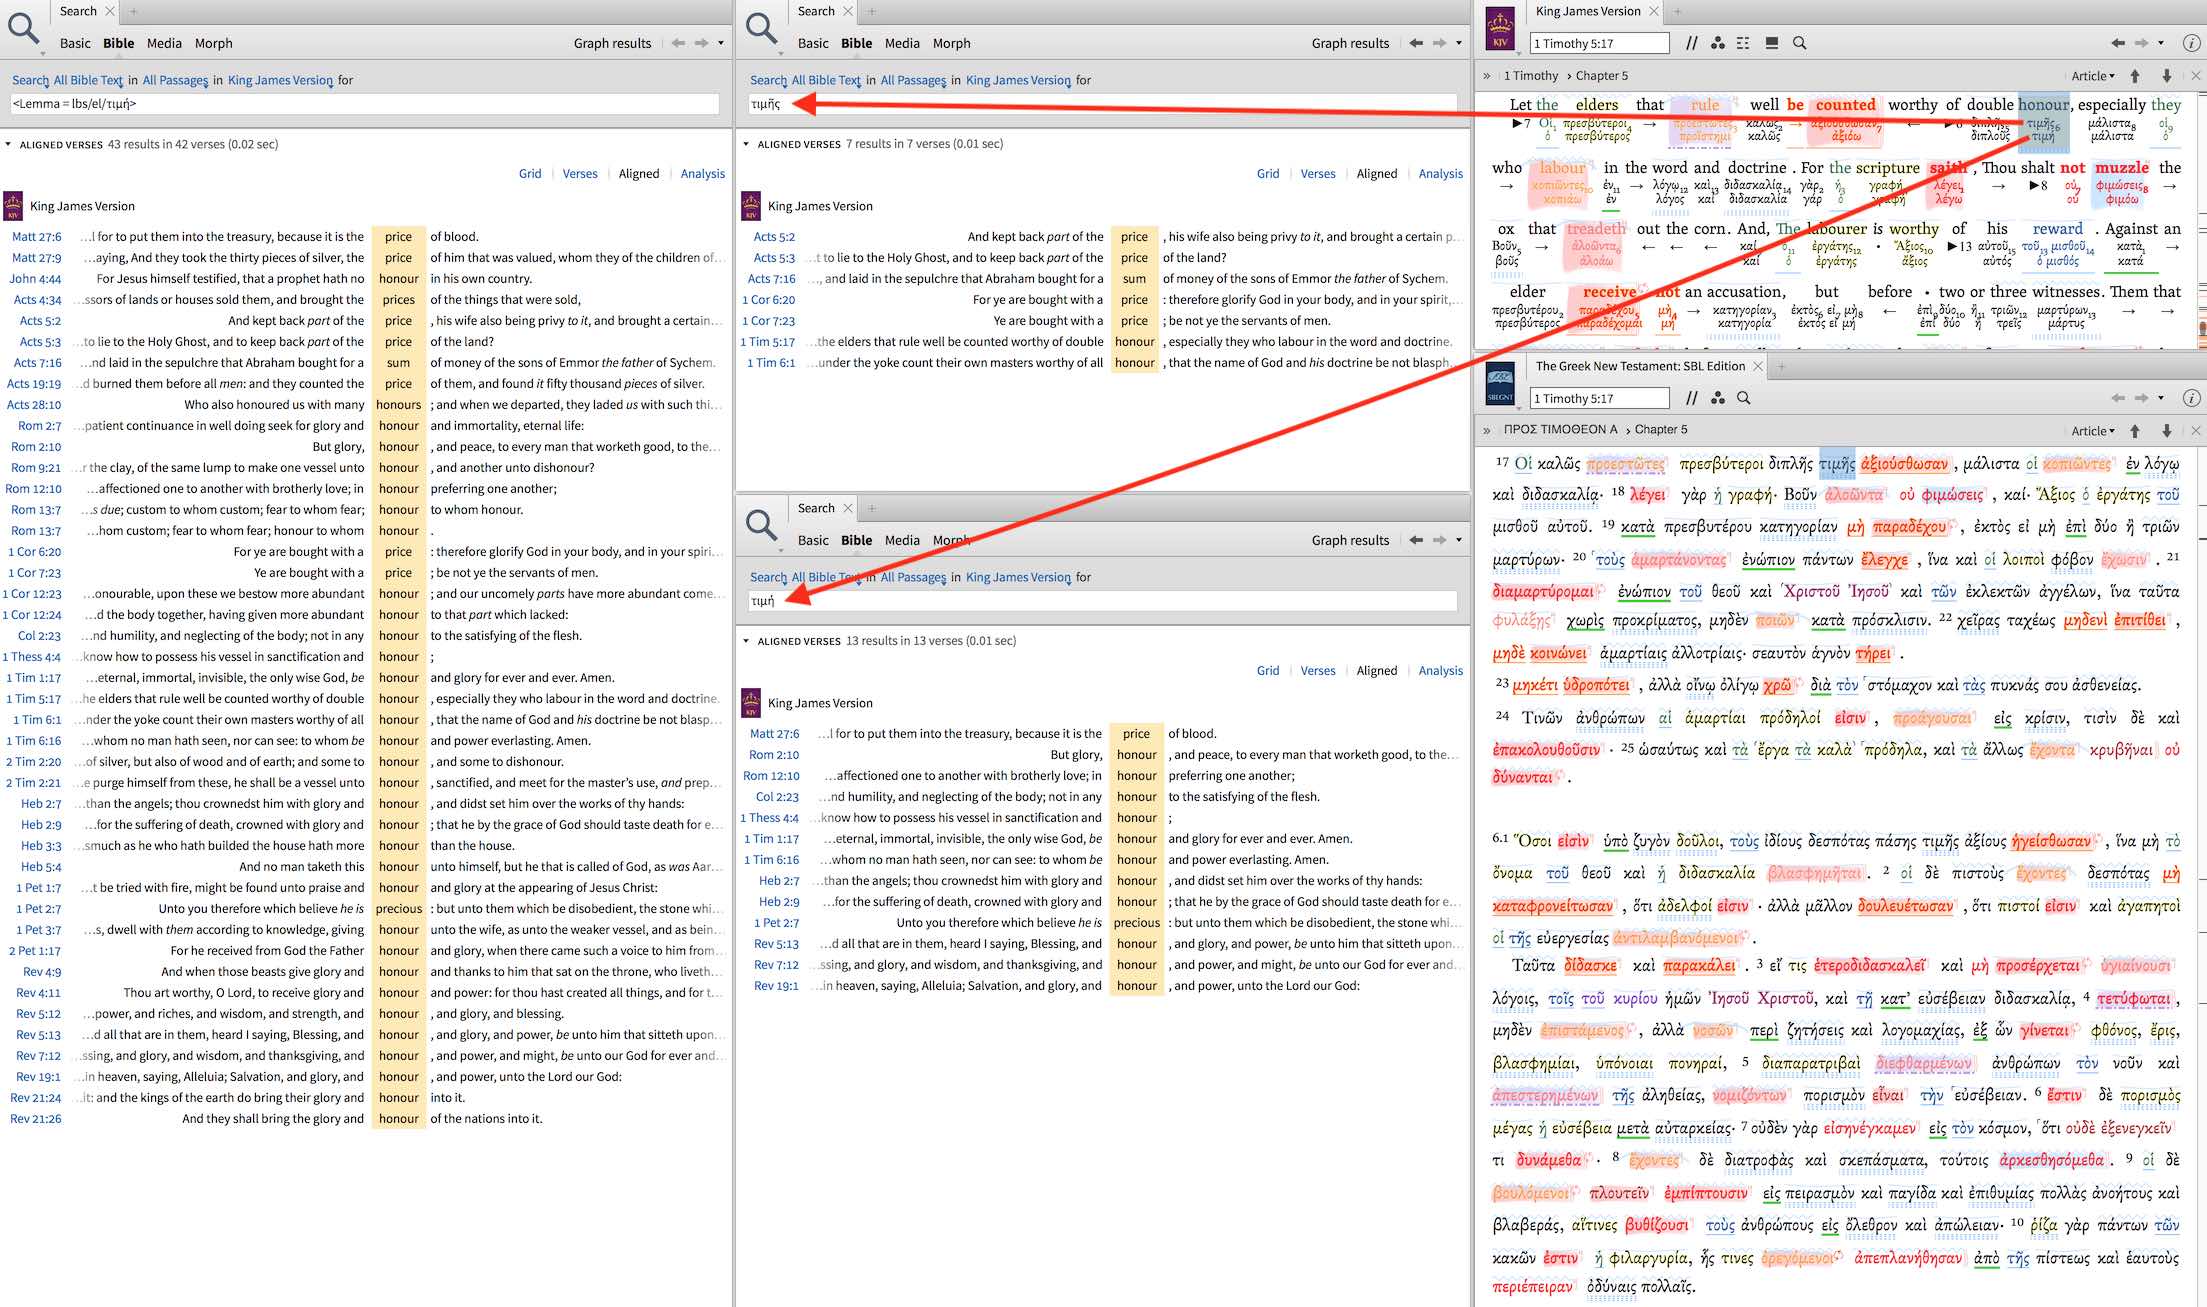Viewport: 2207px width, 1307px height.
Task: Open Analysis view in 7-results search panel
Action: click(x=1440, y=174)
